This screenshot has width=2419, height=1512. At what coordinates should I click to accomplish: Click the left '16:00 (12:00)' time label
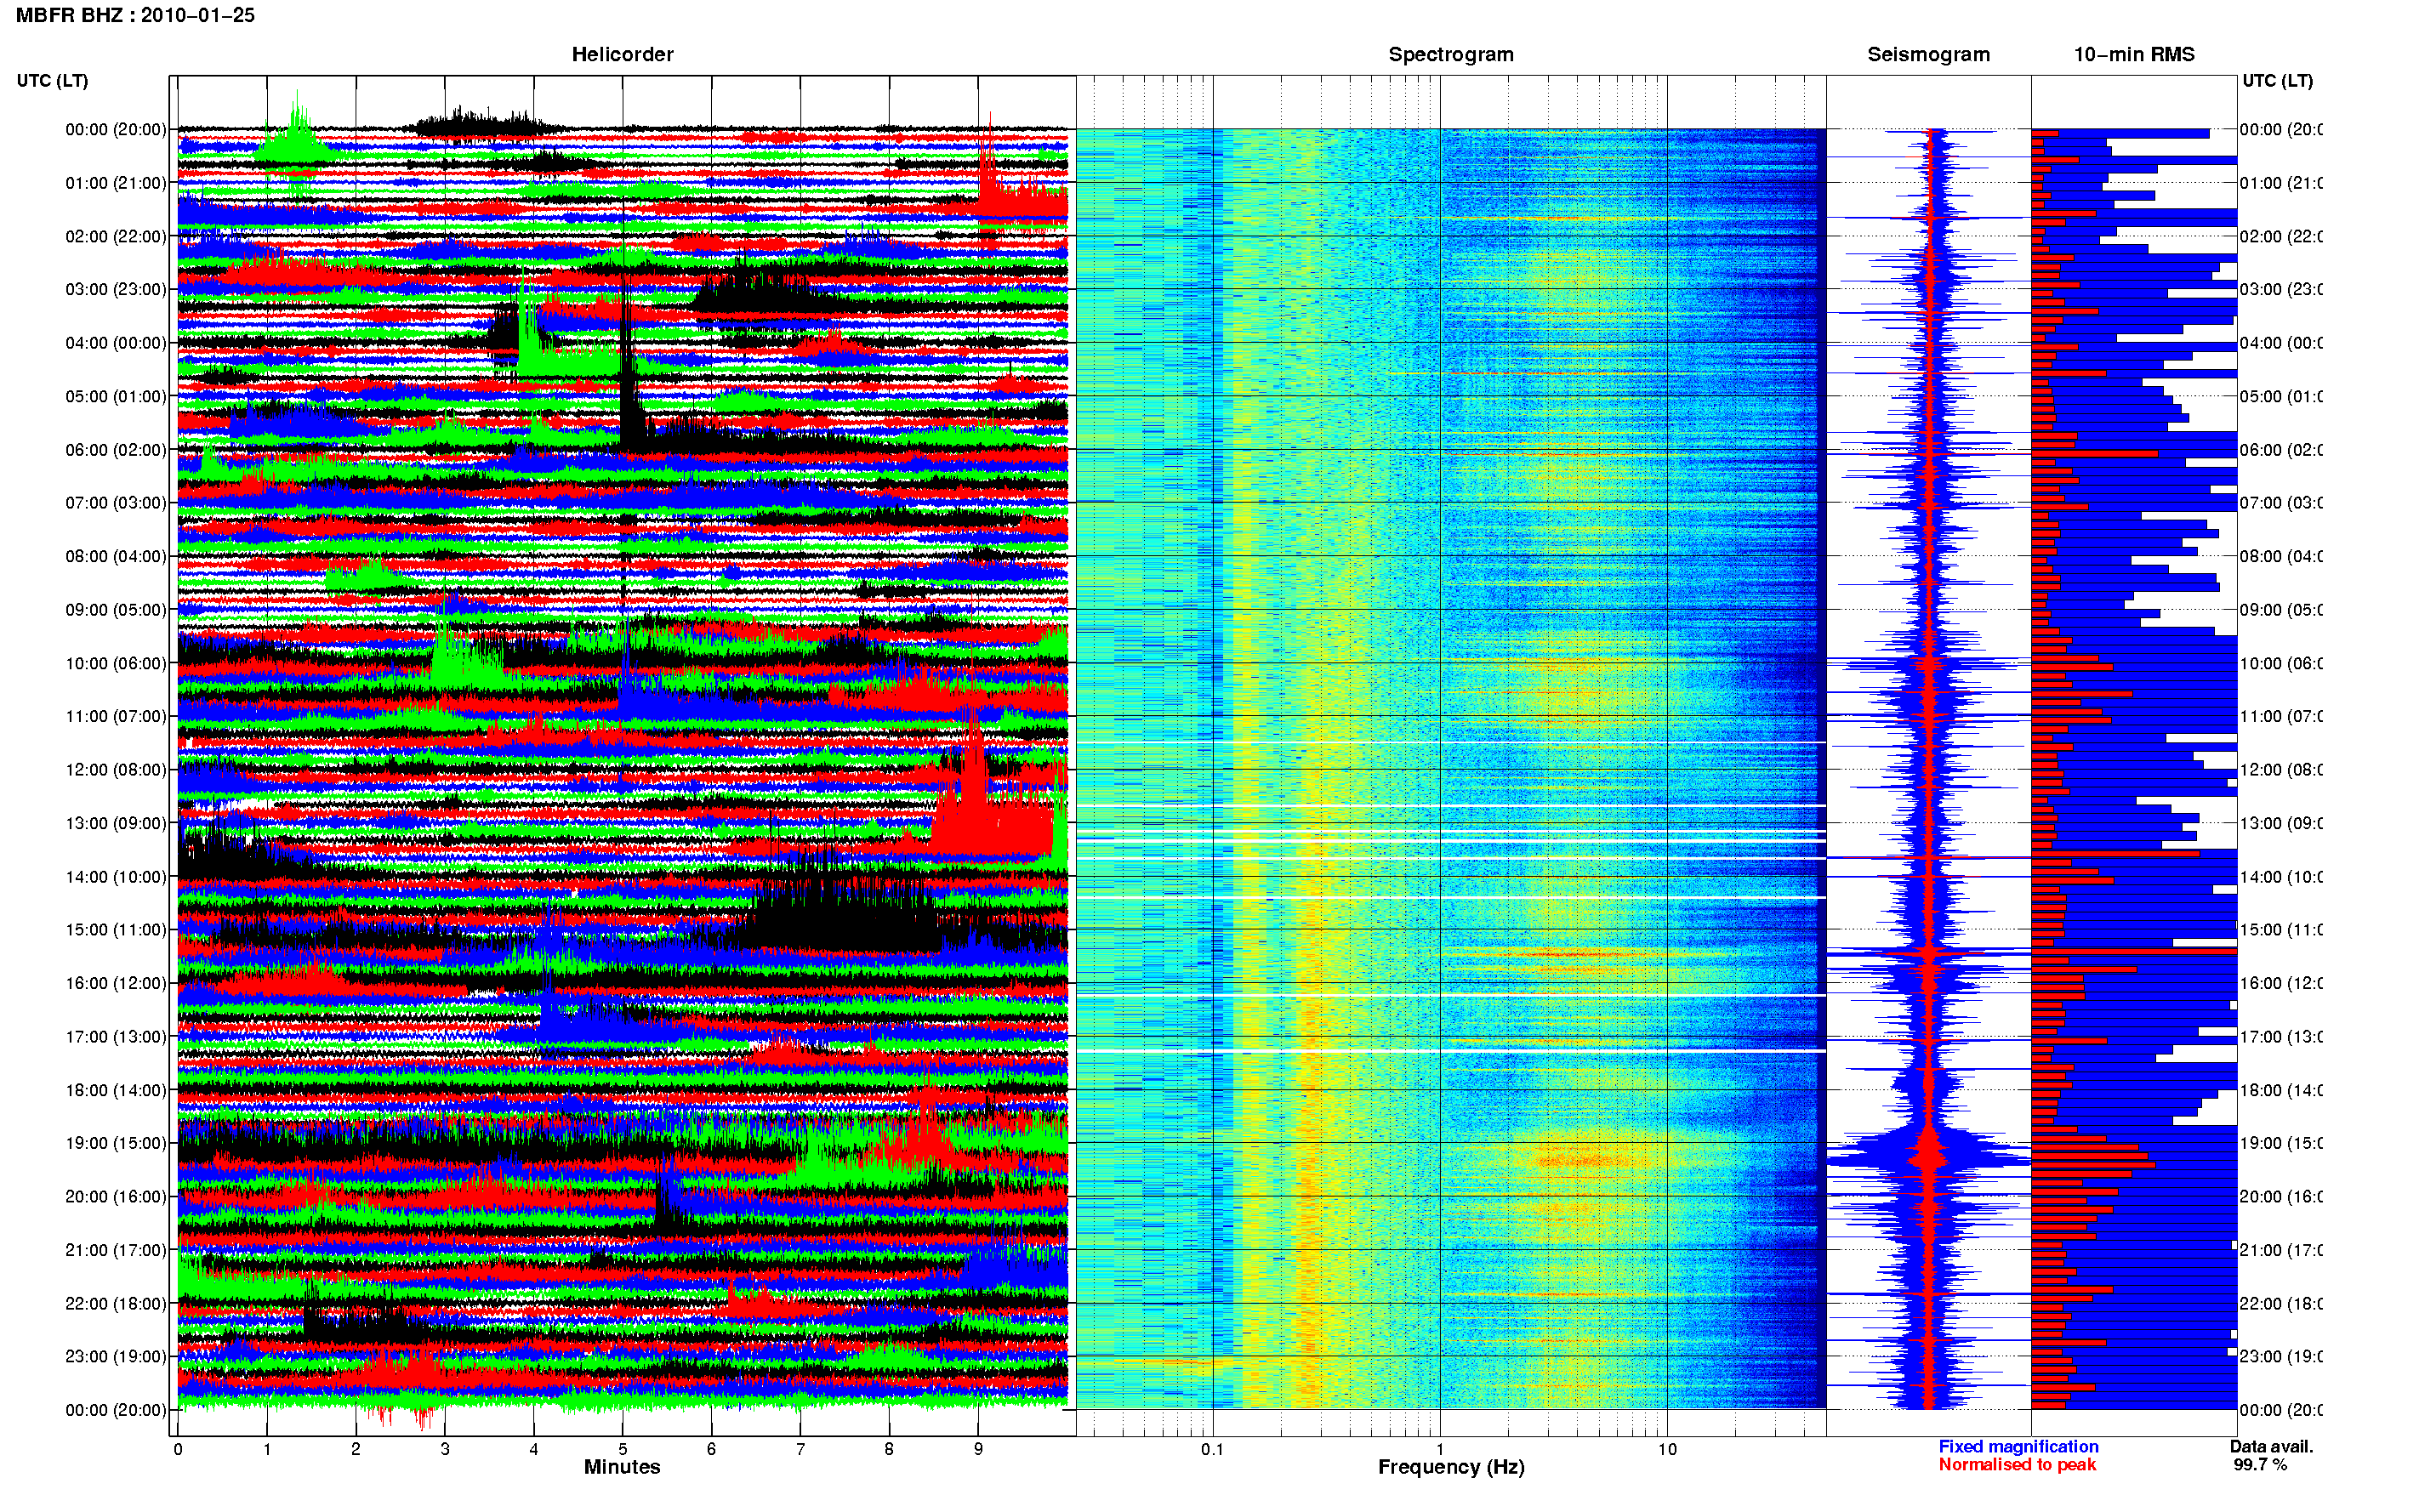(x=116, y=983)
